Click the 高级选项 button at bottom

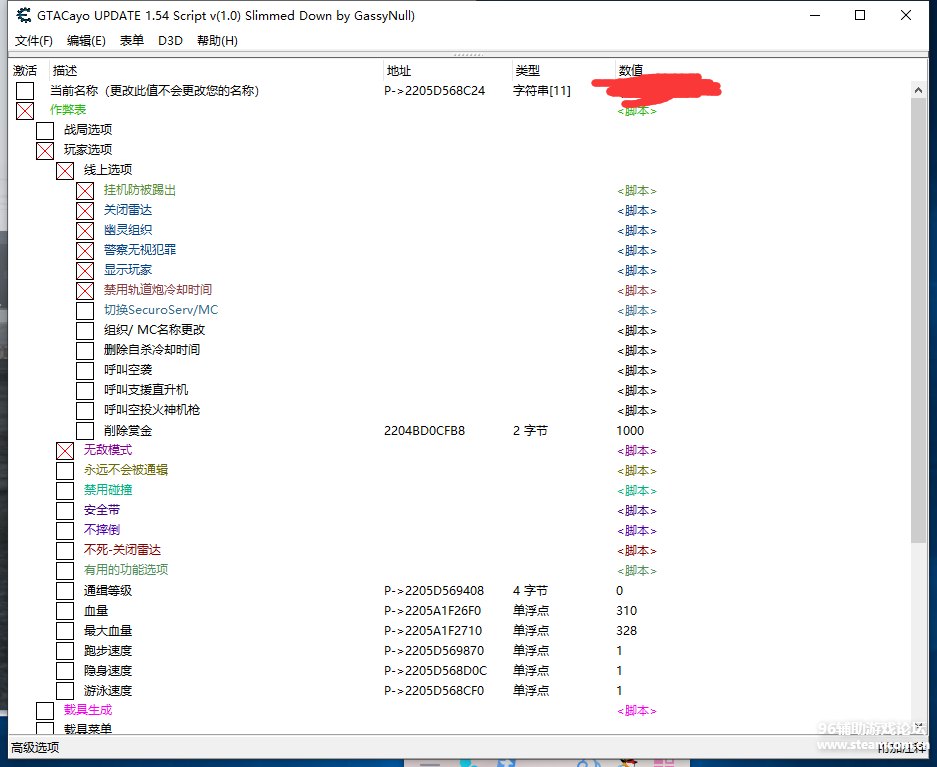click(x=35, y=747)
